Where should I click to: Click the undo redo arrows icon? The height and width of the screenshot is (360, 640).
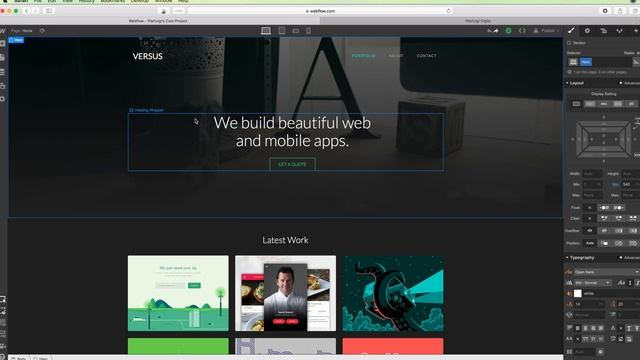(493, 31)
